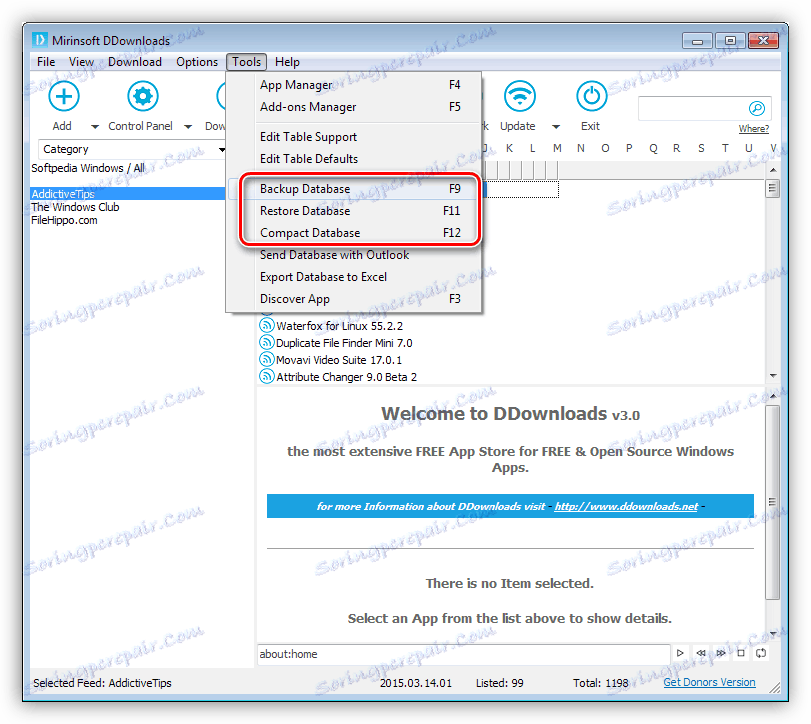Open the Options menu
Screen dimensions: 811x724
197,62
